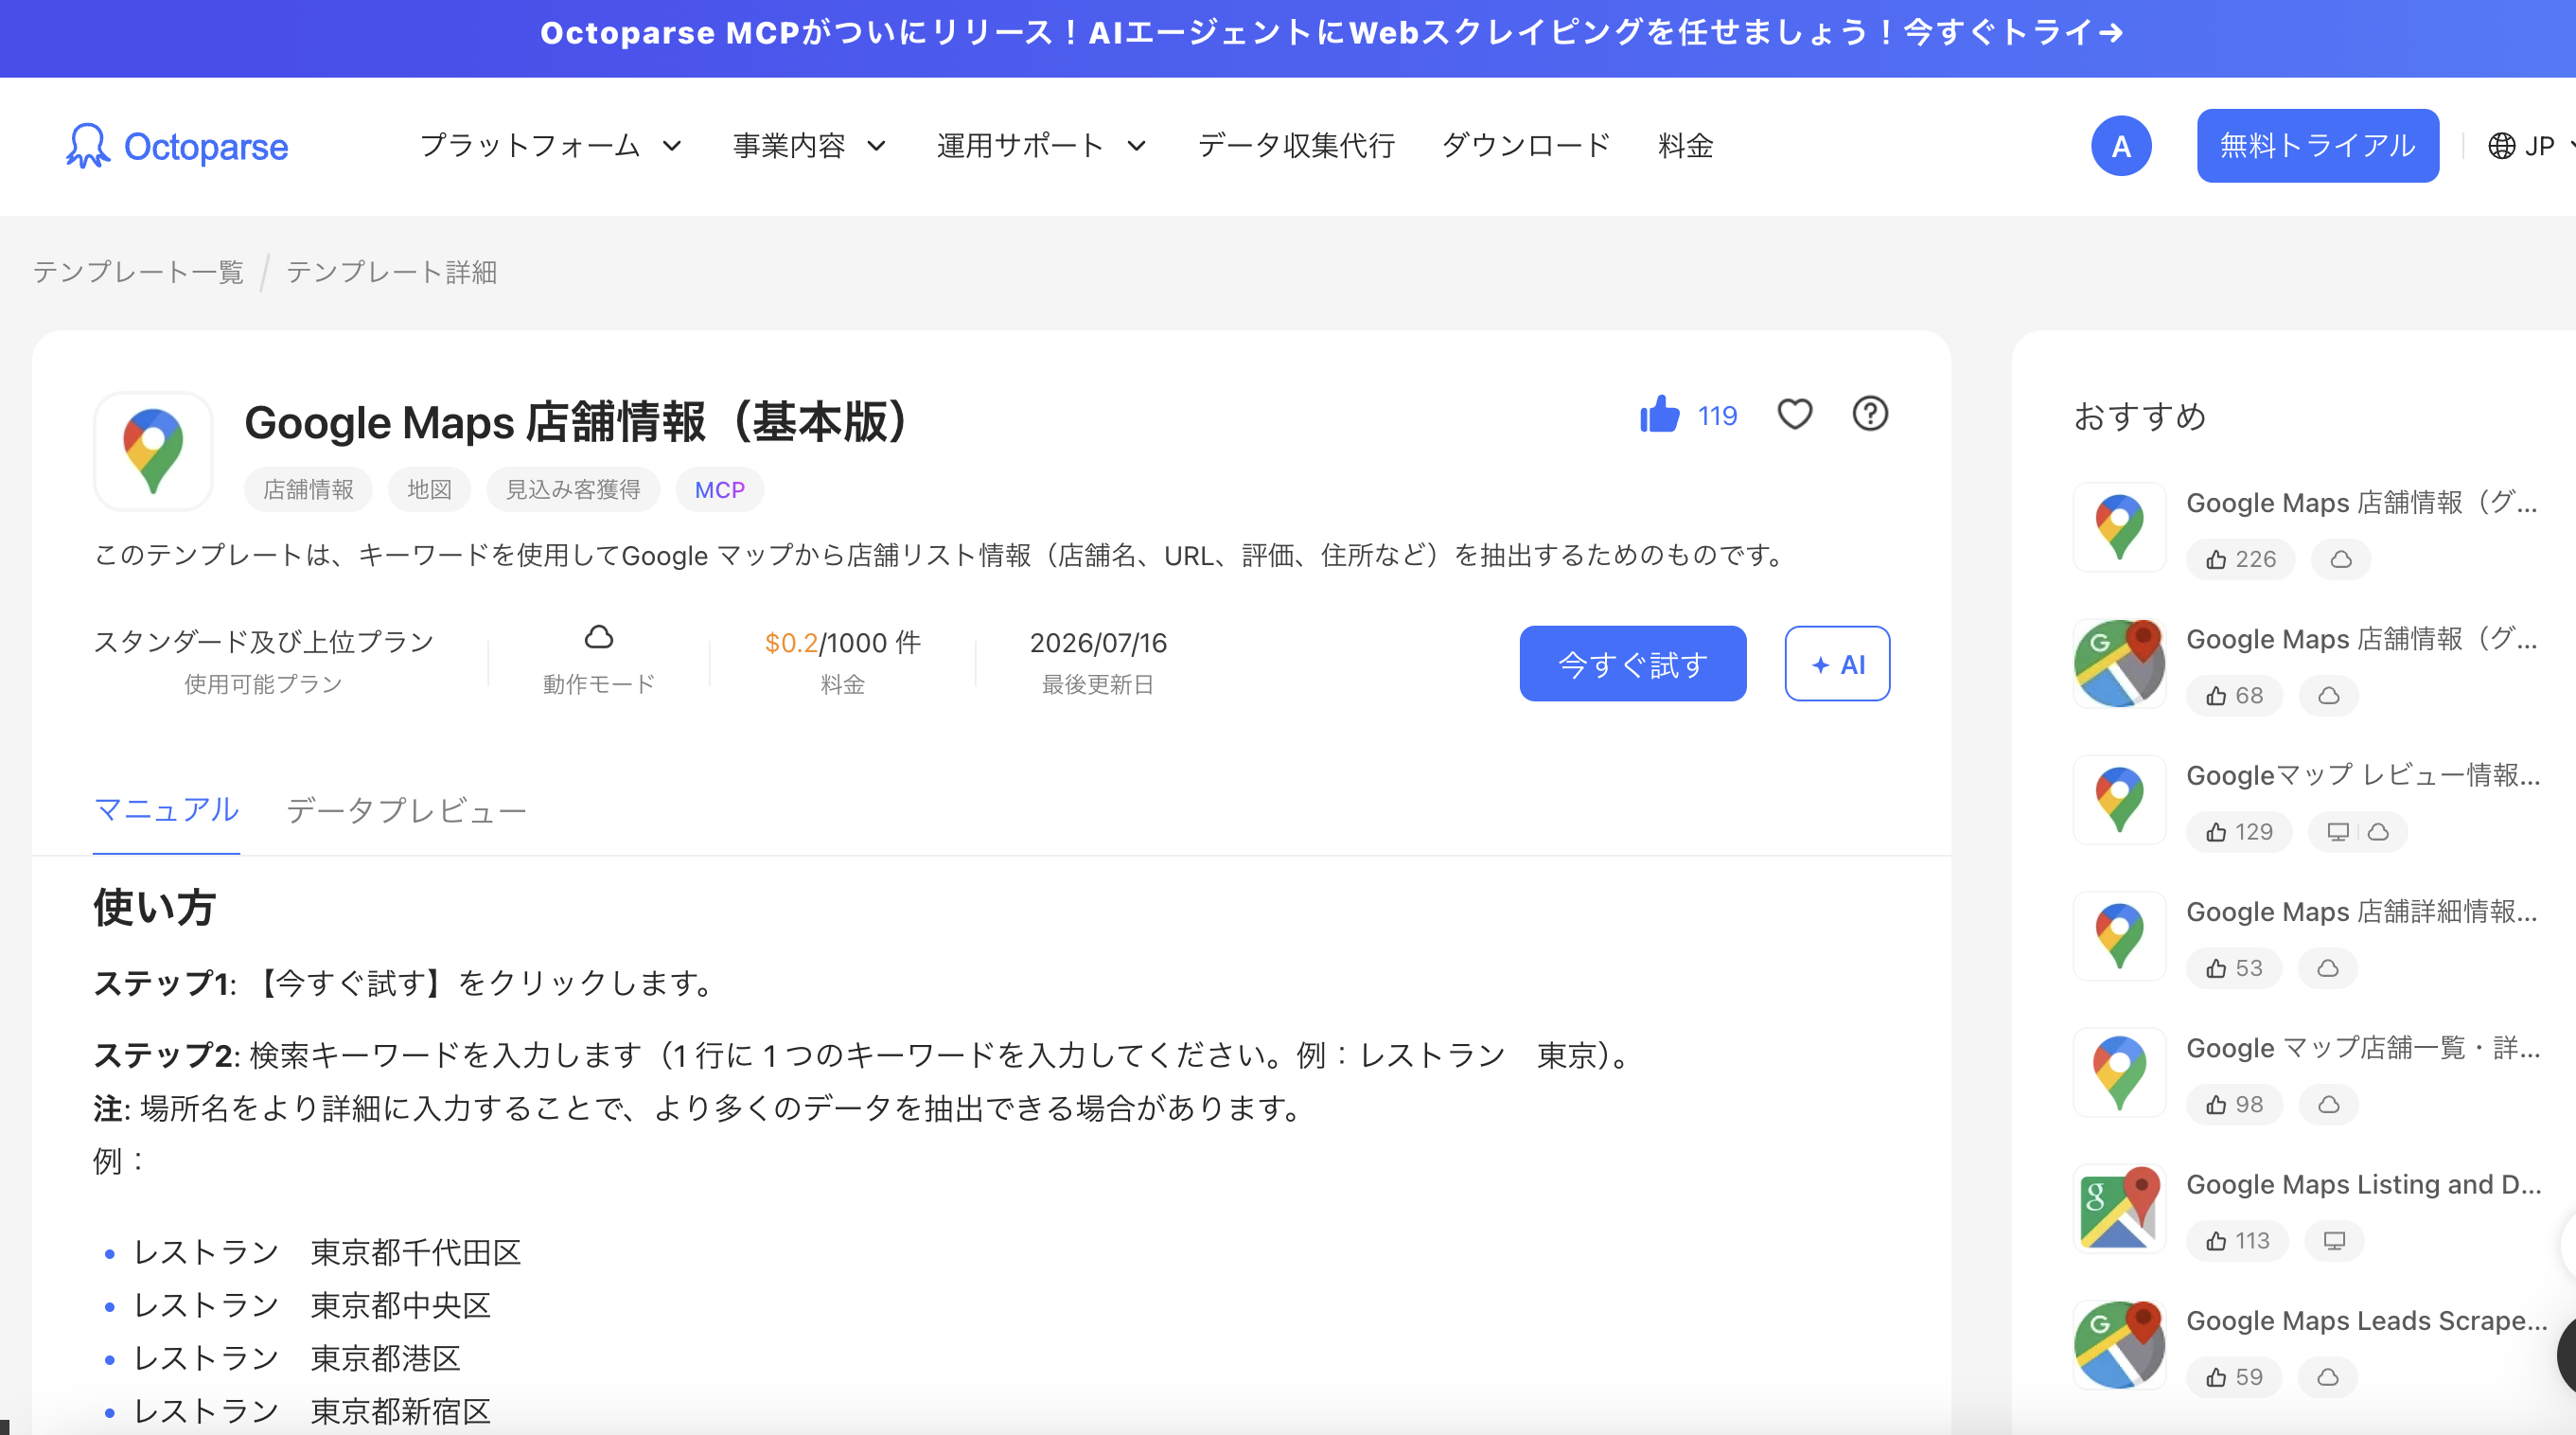2576x1435 pixels.
Task: Click the cloud icon above 動作モード
Action: 599,637
